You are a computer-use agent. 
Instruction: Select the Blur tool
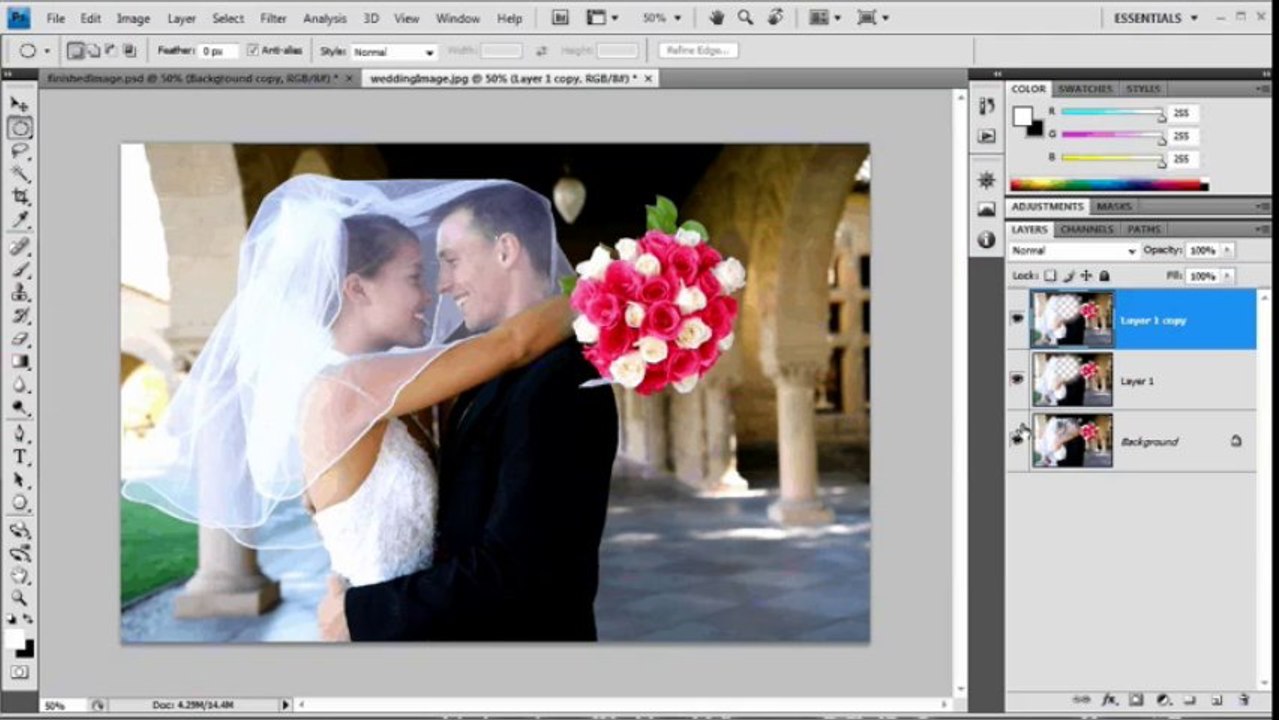point(20,385)
